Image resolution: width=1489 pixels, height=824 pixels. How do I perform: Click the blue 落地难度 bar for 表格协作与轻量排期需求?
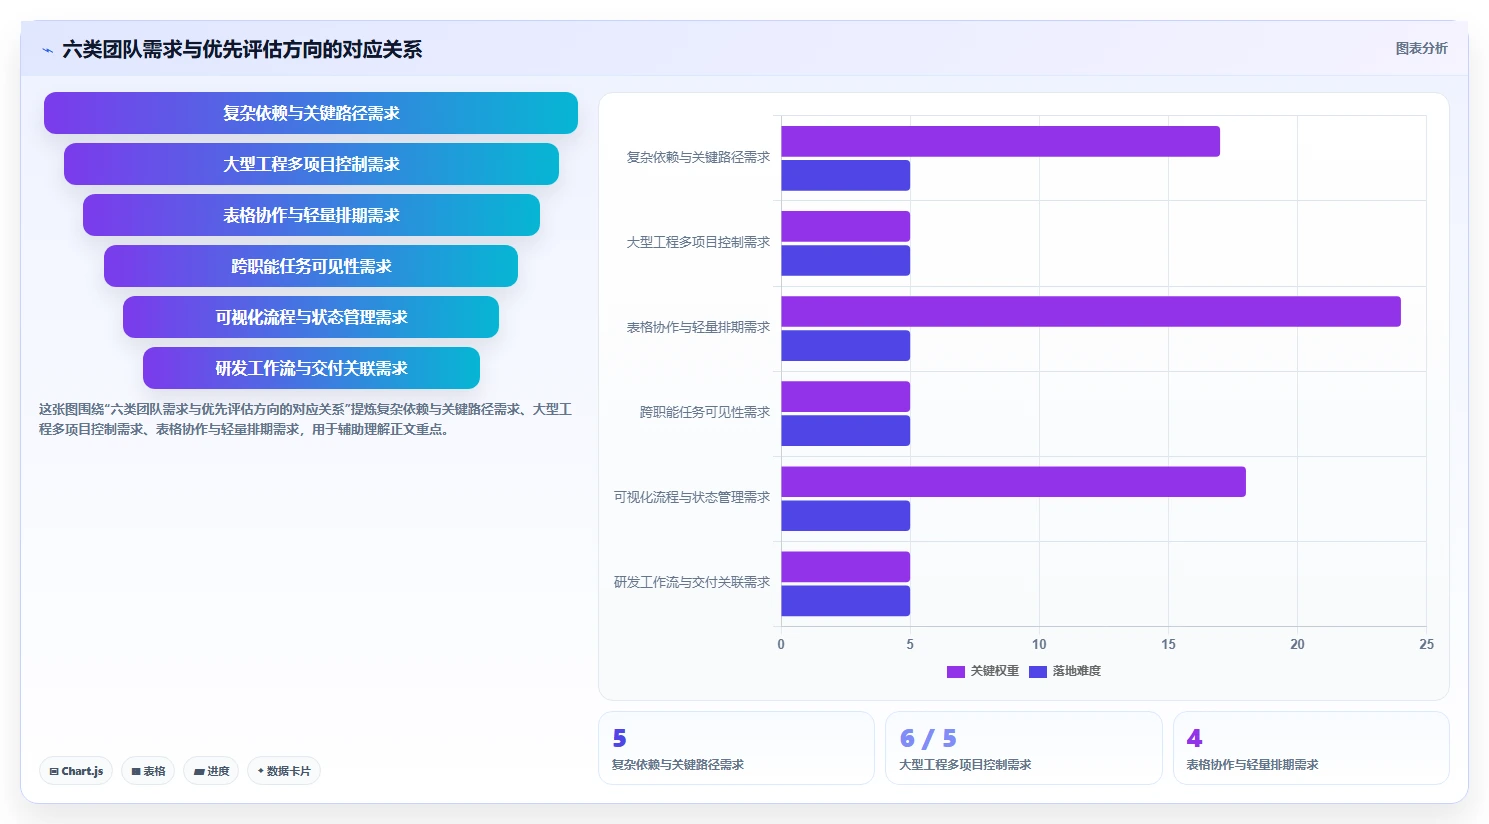[845, 345]
